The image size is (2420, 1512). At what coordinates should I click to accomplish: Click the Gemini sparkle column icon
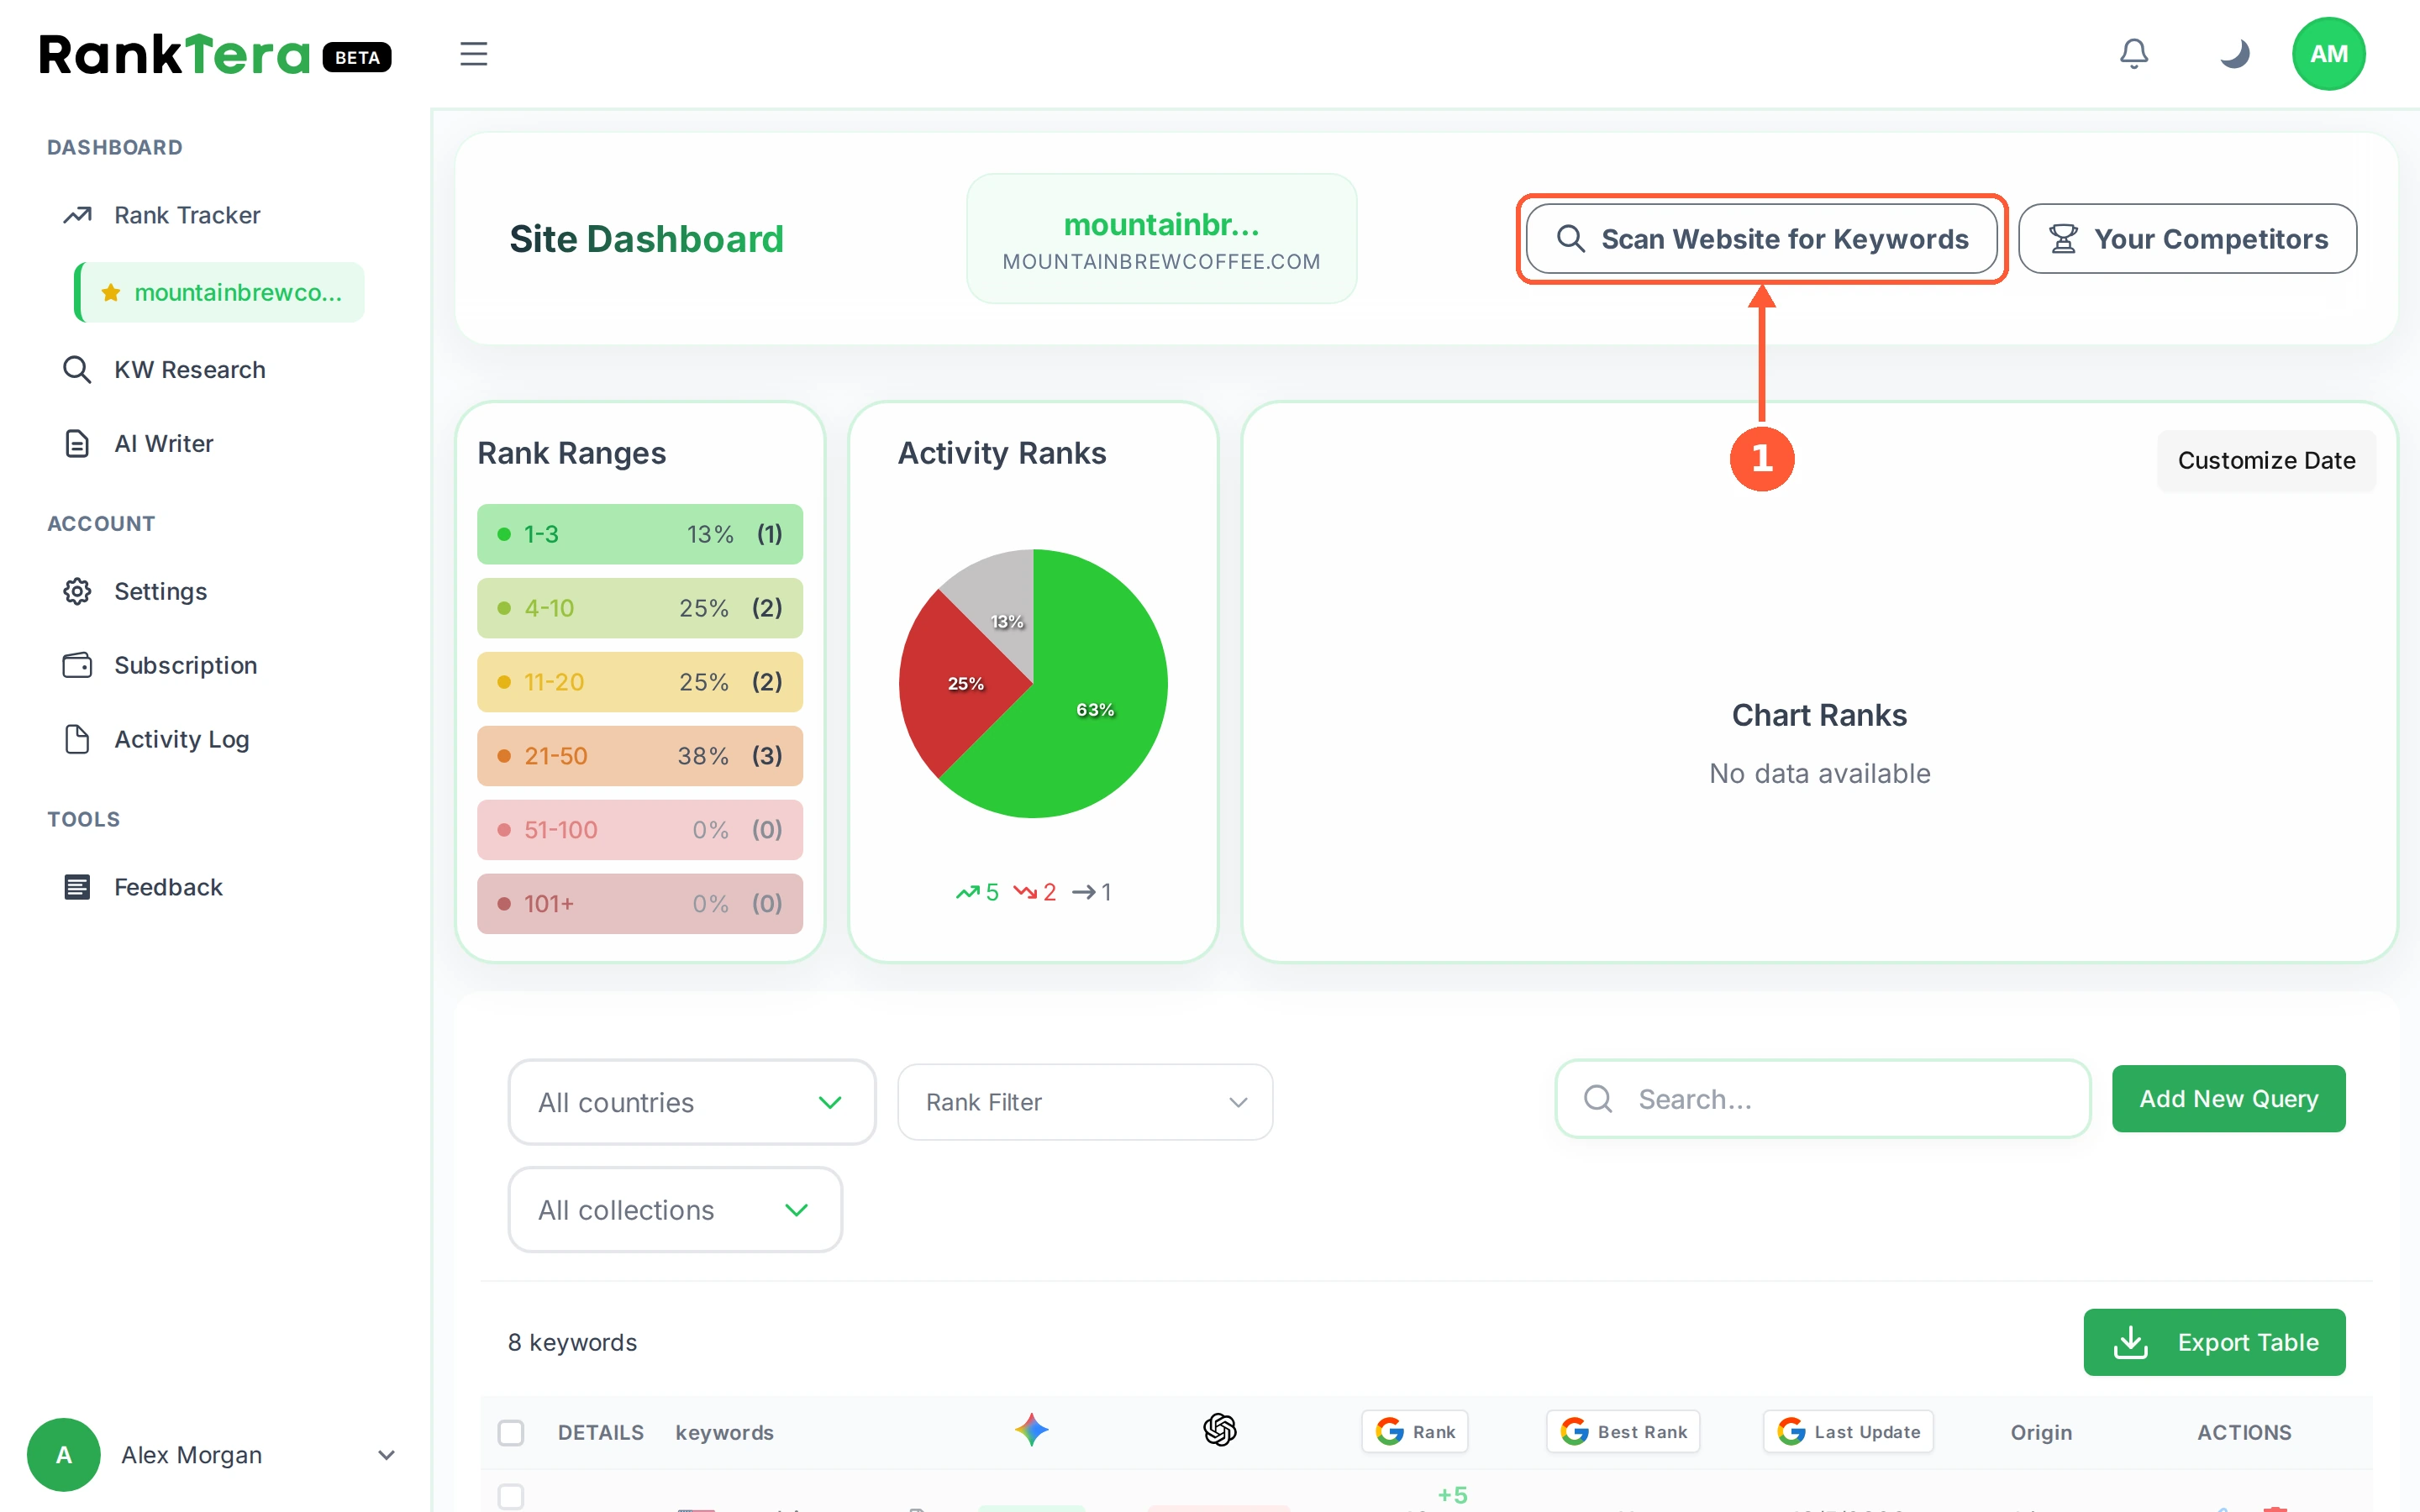pyautogui.click(x=1031, y=1430)
